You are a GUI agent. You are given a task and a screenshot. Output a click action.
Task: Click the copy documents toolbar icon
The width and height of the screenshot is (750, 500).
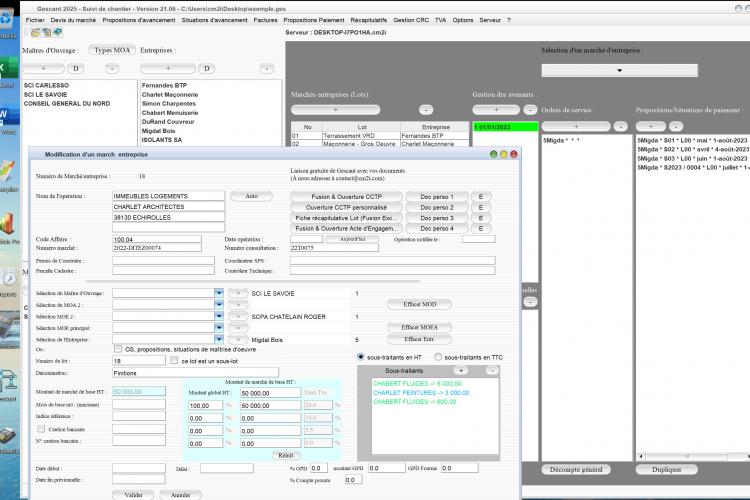46,33
